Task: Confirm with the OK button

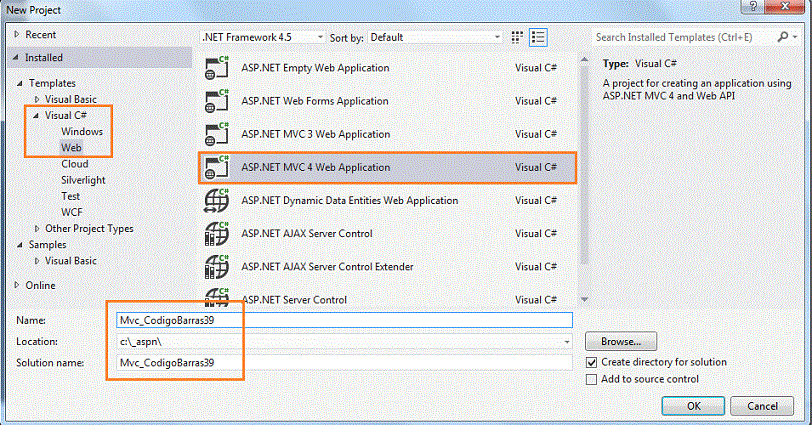Action: click(693, 406)
